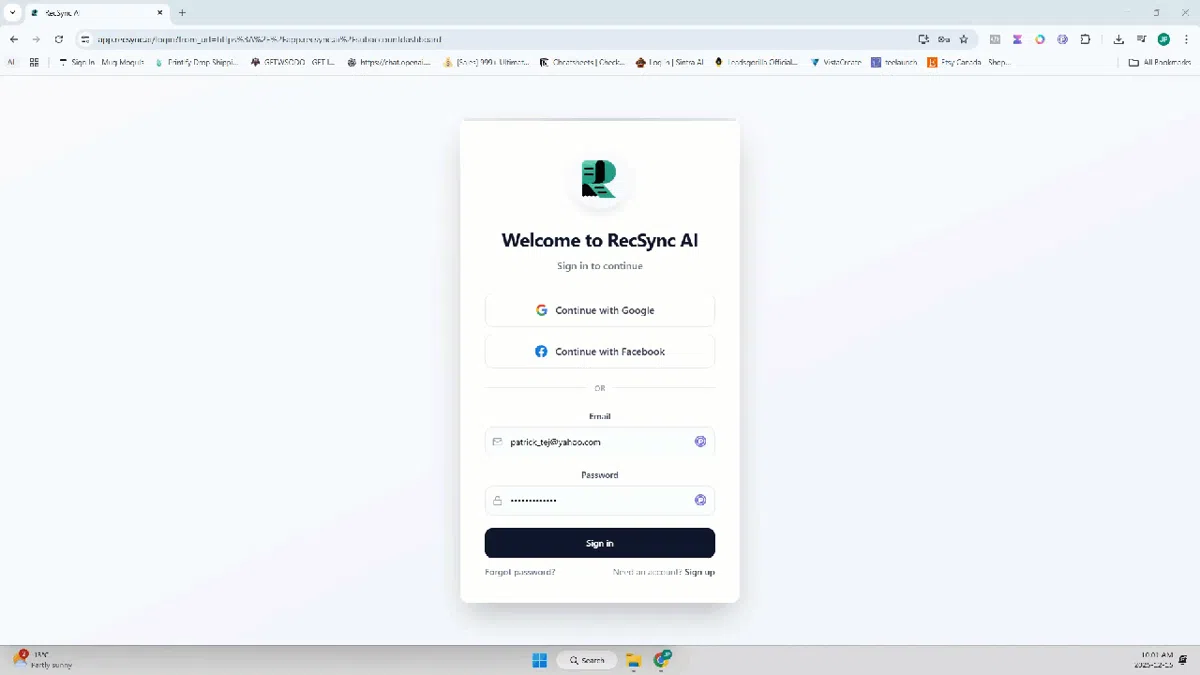Select the RecSync AI browser tab
Viewport: 1200px width, 675px height.
(96, 13)
